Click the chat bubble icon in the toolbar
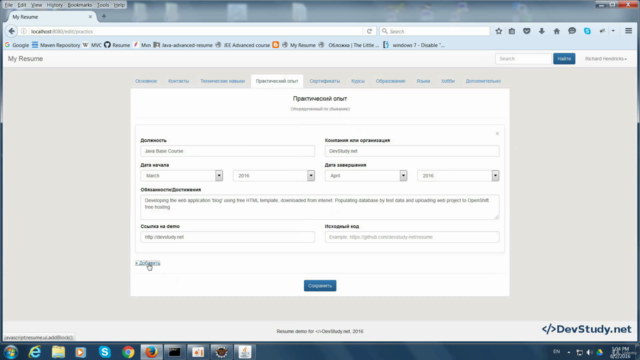Screen dimensions: 640x360 [x=572, y=31]
